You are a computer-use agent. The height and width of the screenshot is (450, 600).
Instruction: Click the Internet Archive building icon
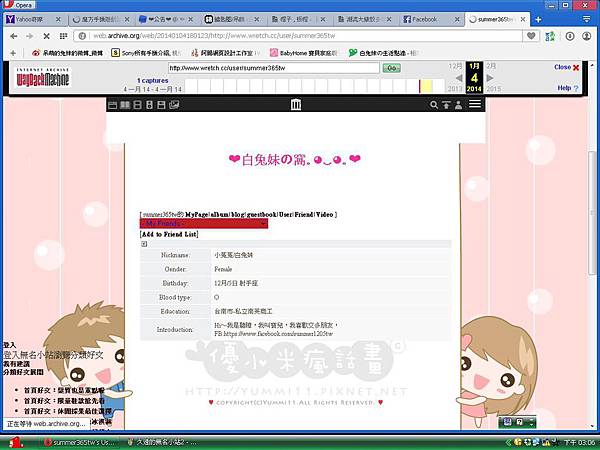[296, 104]
